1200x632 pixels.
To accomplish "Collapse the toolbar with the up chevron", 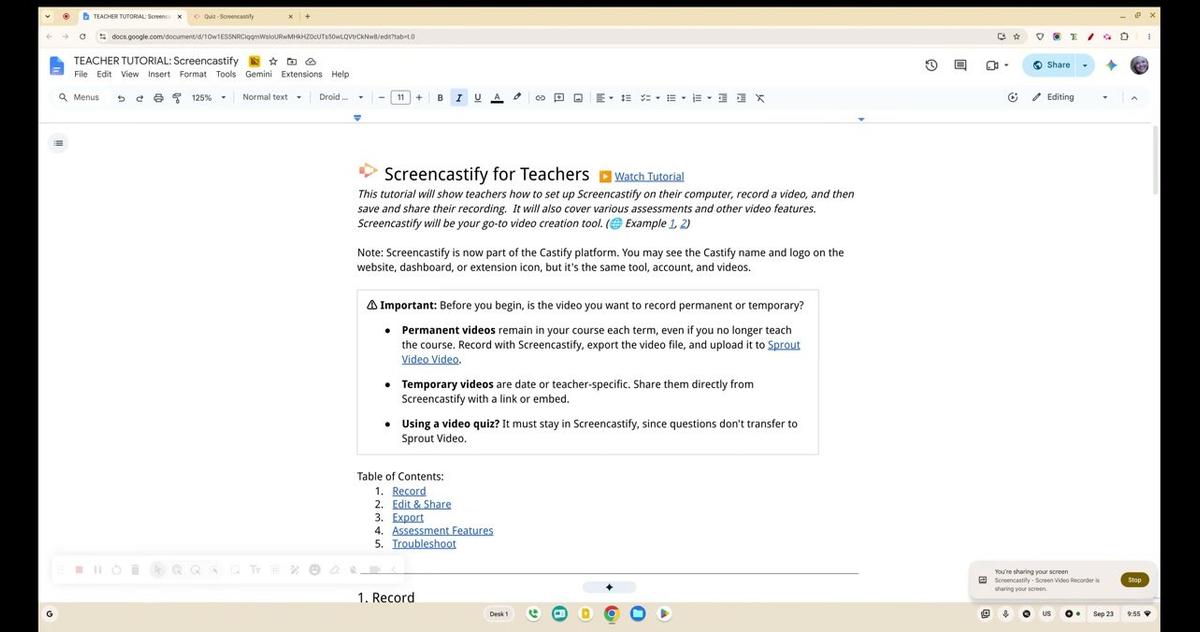I will pos(1134,98).
